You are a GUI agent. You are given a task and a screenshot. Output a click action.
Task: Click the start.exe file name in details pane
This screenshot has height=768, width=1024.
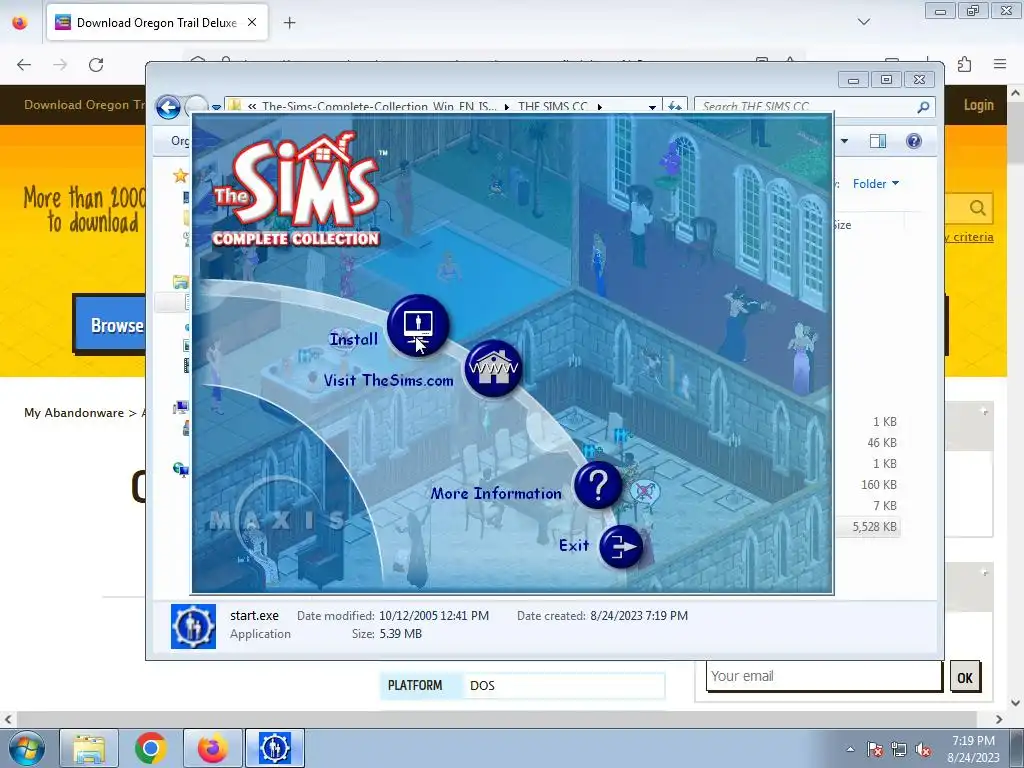254,615
